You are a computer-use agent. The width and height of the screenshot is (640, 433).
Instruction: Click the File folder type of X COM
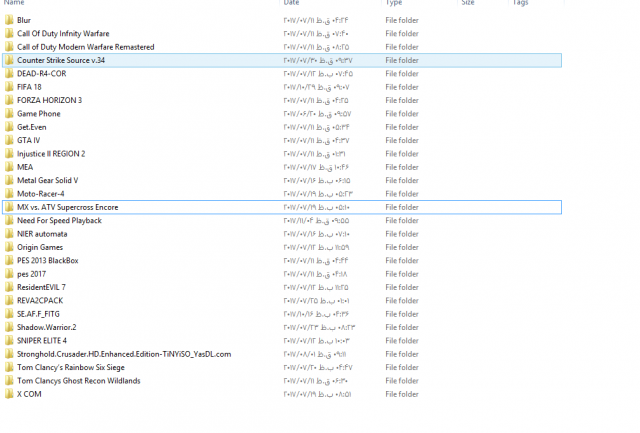(x=402, y=394)
